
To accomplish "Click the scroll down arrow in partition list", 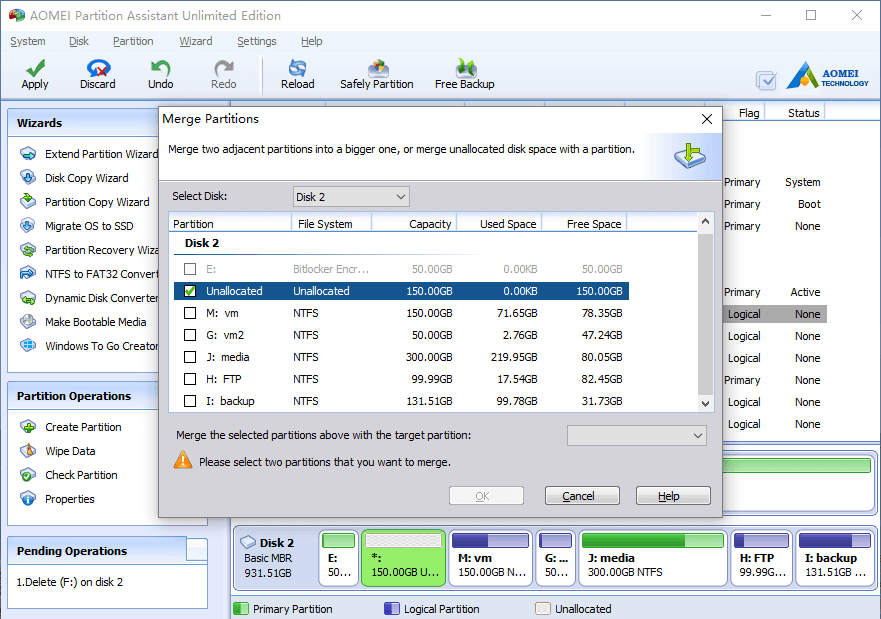I will click(x=706, y=403).
